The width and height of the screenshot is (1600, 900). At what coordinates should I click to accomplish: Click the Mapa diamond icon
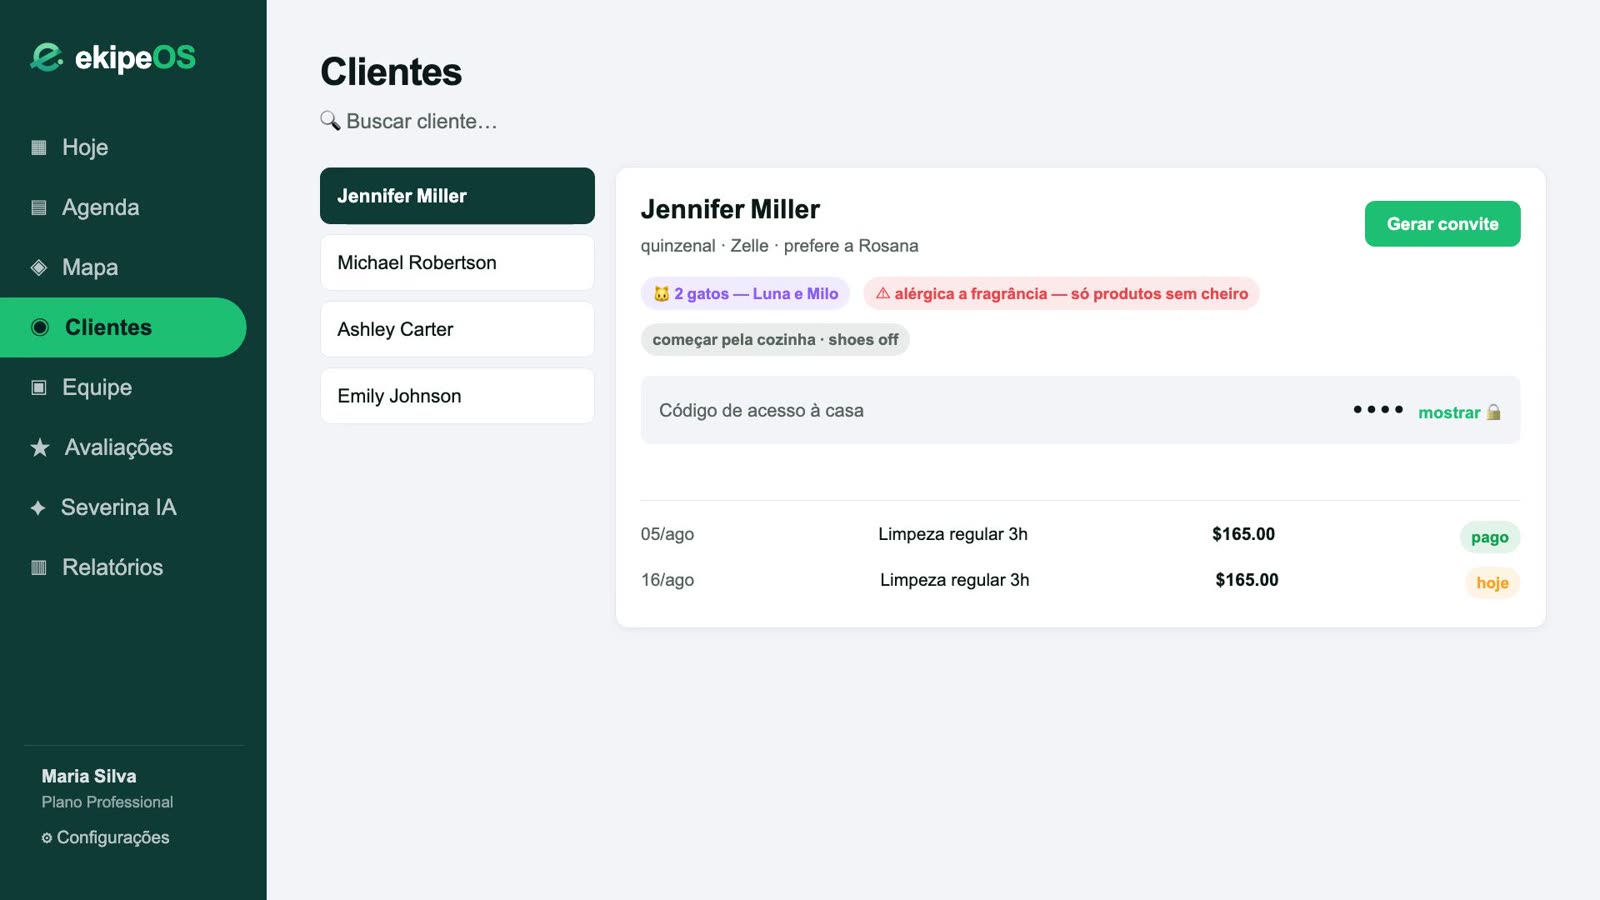point(39,268)
